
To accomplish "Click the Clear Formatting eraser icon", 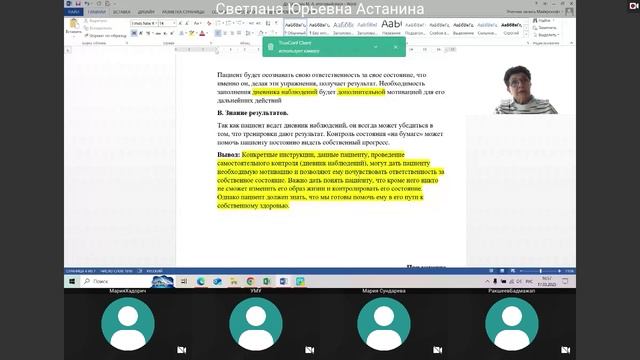I will tap(209, 23).
